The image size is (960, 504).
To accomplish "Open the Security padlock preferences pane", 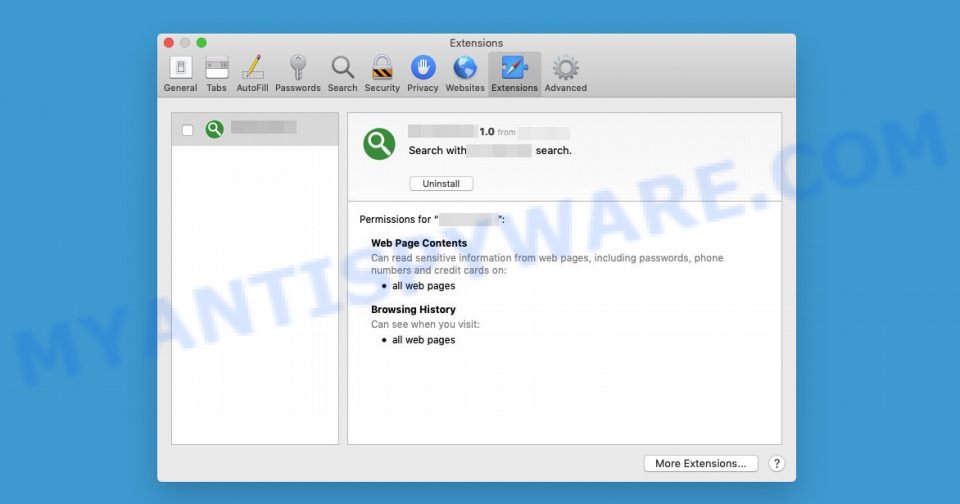I will tap(382, 74).
